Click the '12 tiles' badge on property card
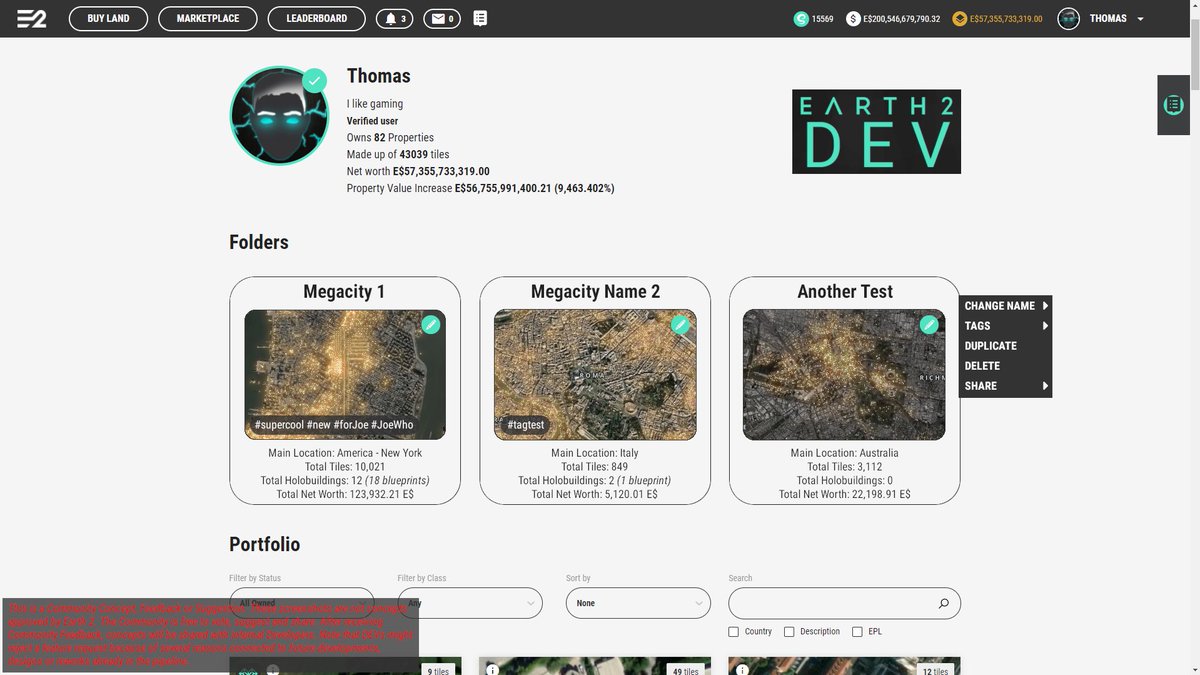This screenshot has width=1200, height=675. coord(935,671)
